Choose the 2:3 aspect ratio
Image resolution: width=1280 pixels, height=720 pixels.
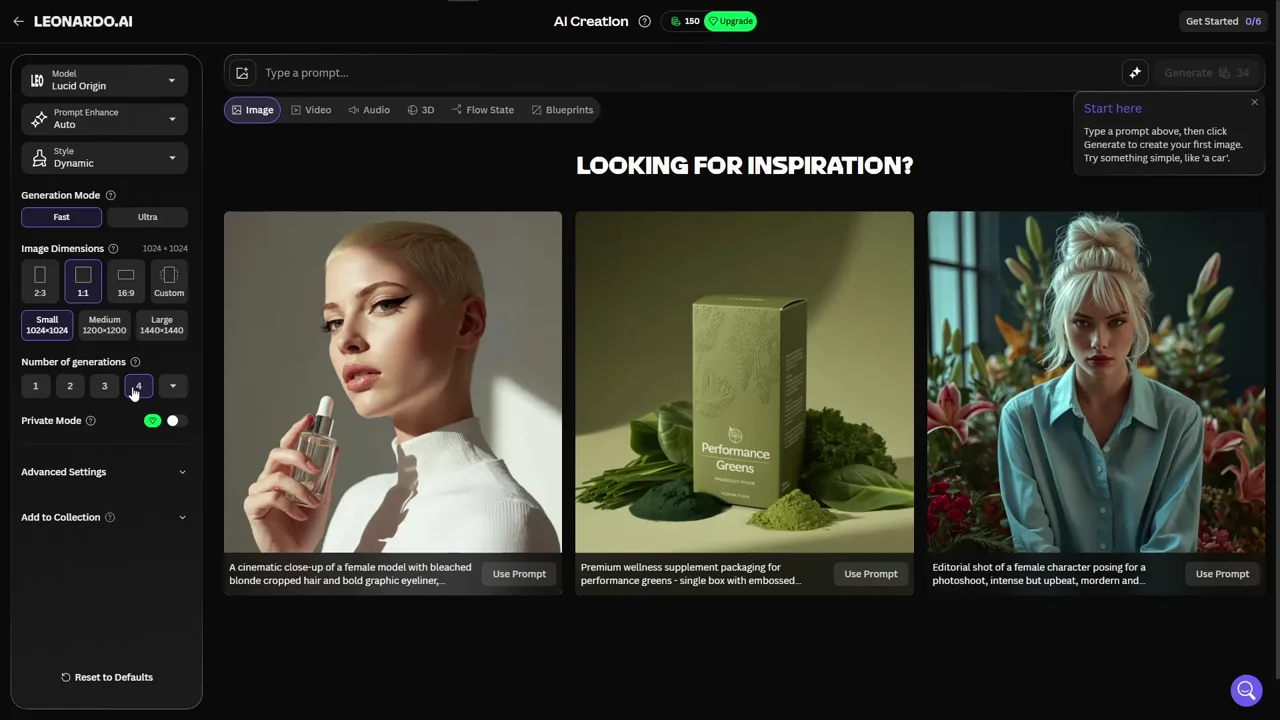point(40,281)
